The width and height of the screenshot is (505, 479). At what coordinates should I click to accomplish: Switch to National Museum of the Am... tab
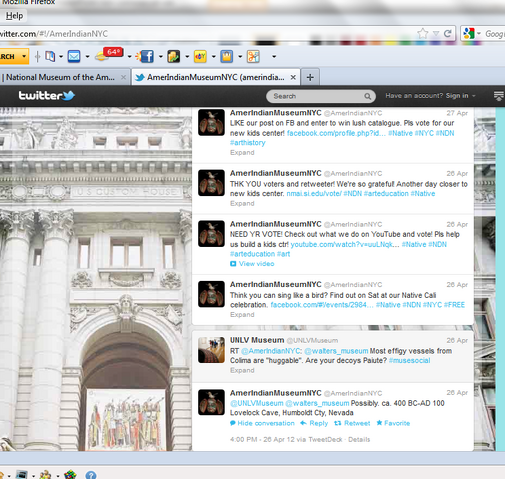(x=60, y=77)
